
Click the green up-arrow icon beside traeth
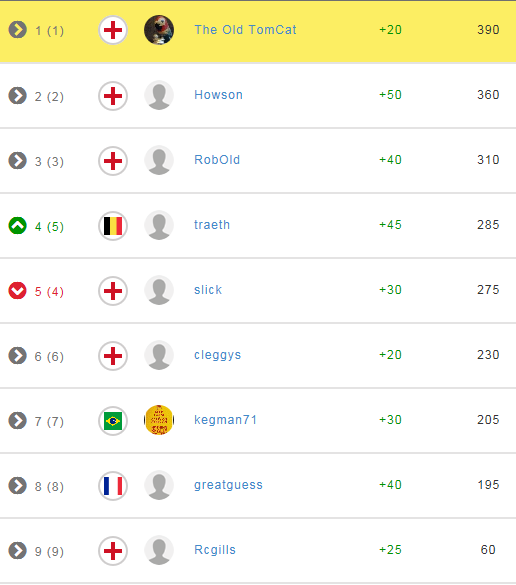coord(18,225)
